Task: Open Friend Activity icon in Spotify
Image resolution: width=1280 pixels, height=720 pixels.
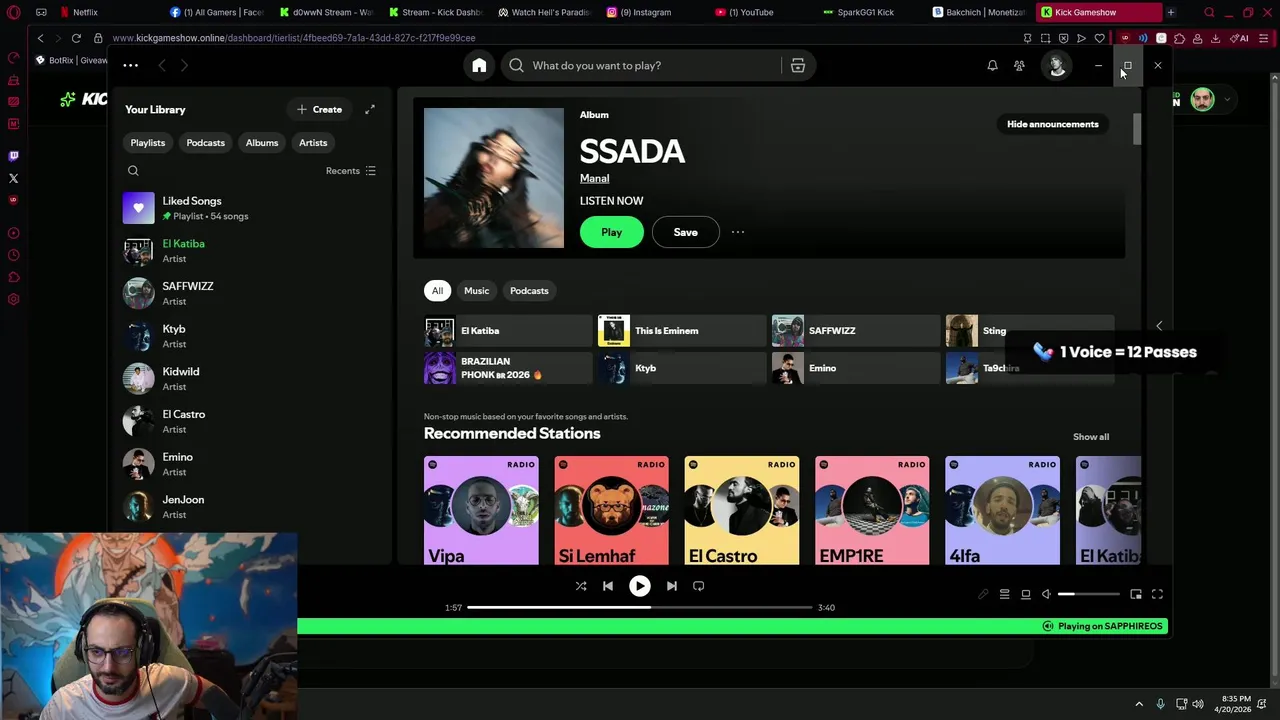Action: coord(1019,65)
